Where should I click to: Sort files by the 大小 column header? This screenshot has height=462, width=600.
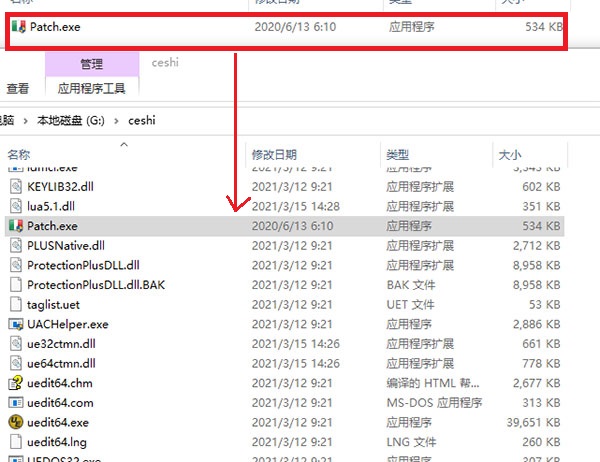pos(509,155)
